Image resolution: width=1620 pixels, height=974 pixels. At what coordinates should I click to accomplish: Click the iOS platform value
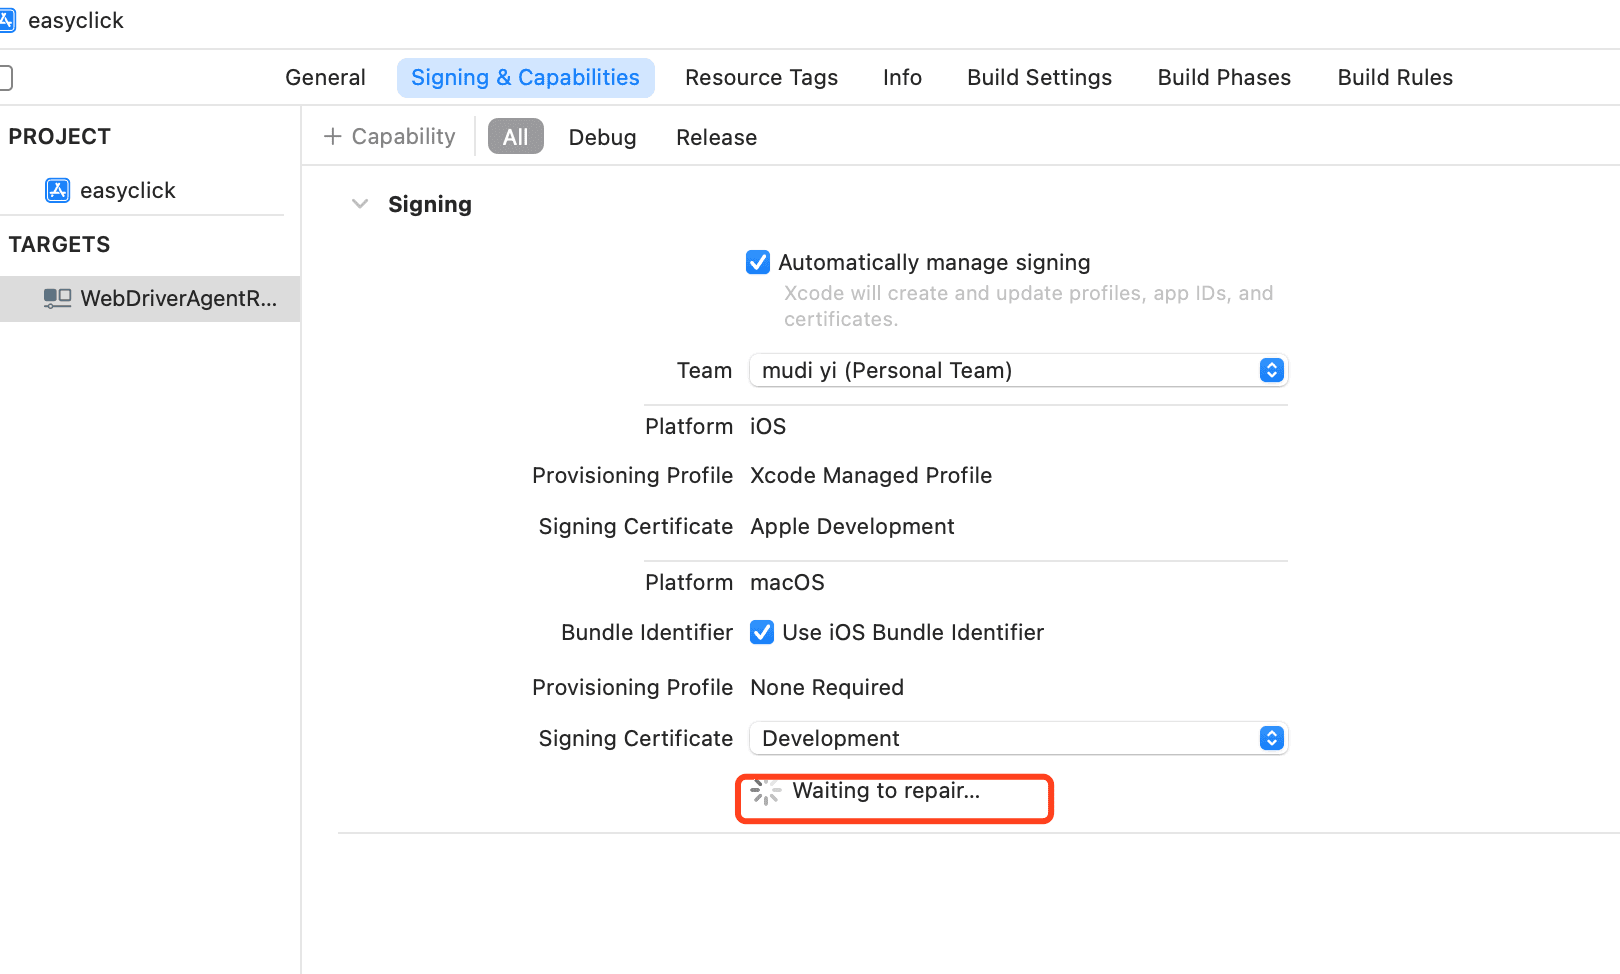(x=768, y=426)
